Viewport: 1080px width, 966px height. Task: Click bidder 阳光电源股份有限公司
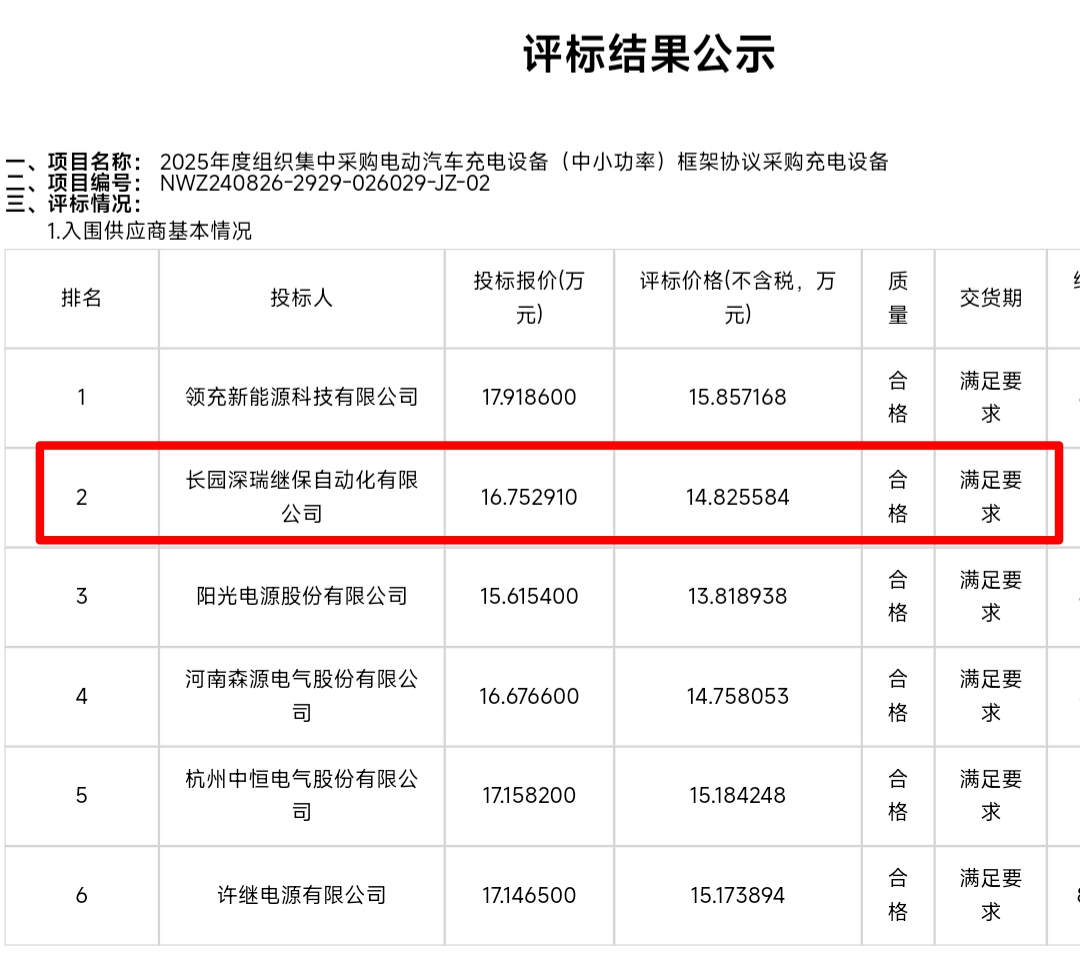pyautogui.click(x=302, y=597)
